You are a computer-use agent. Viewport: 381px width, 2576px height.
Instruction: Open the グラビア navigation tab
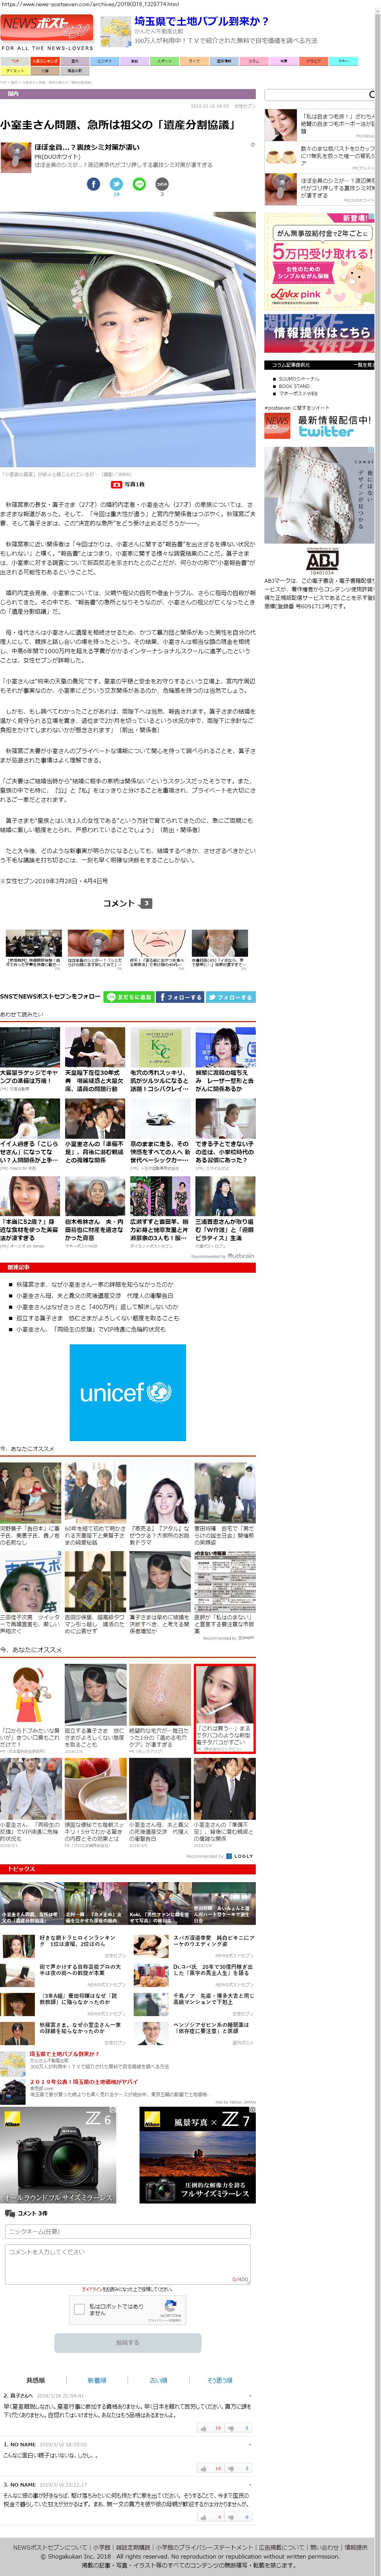[313, 61]
